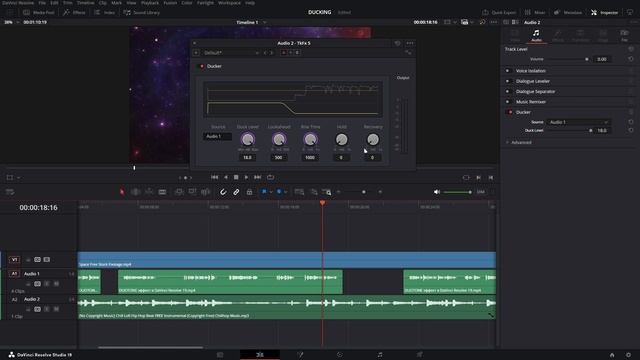Reset the Ducker Duck Level
Screen dimensions: 640x360
(x=631, y=131)
